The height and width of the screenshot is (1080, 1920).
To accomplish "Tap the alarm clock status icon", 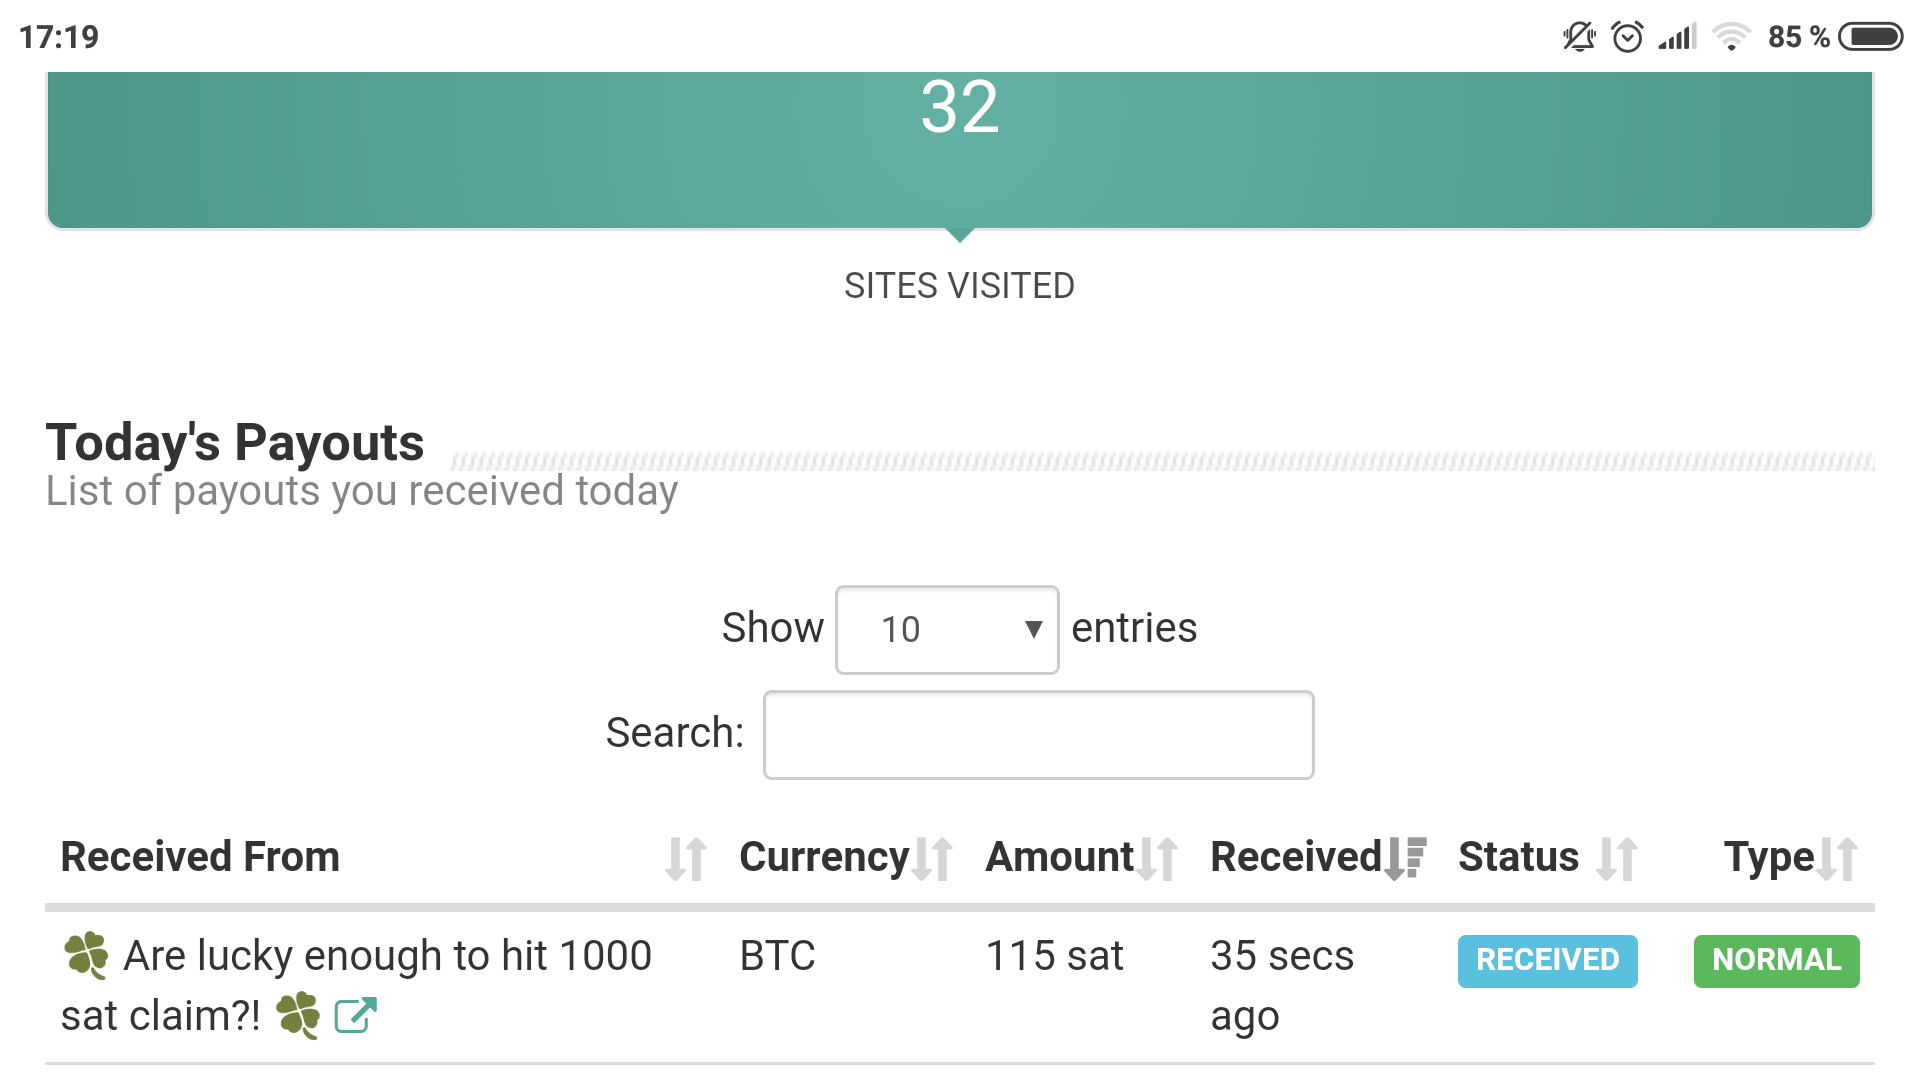I will (x=1627, y=37).
